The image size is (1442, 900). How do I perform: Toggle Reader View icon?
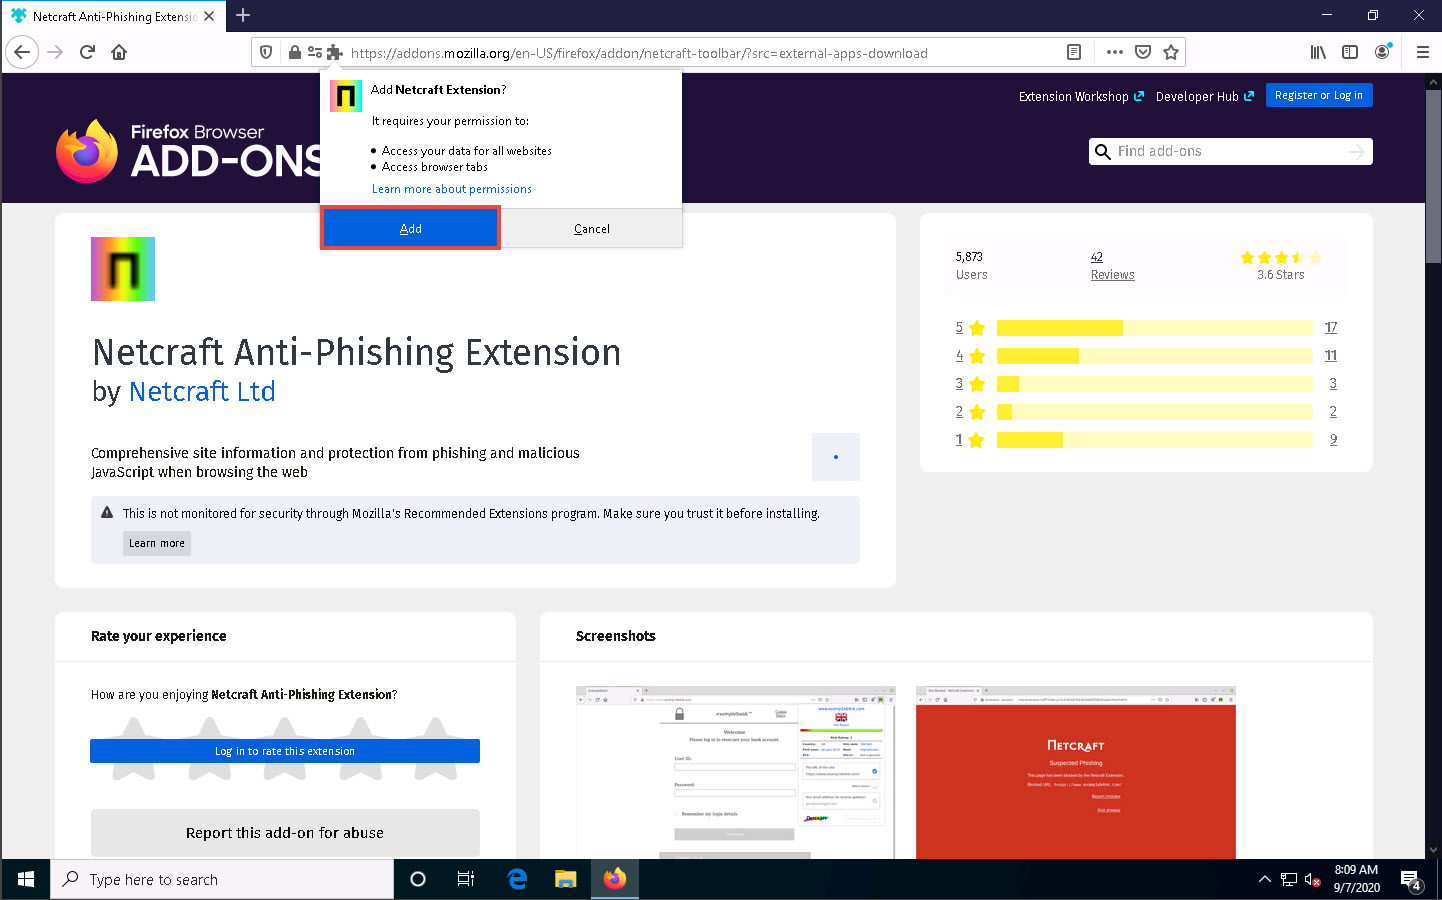click(1074, 52)
